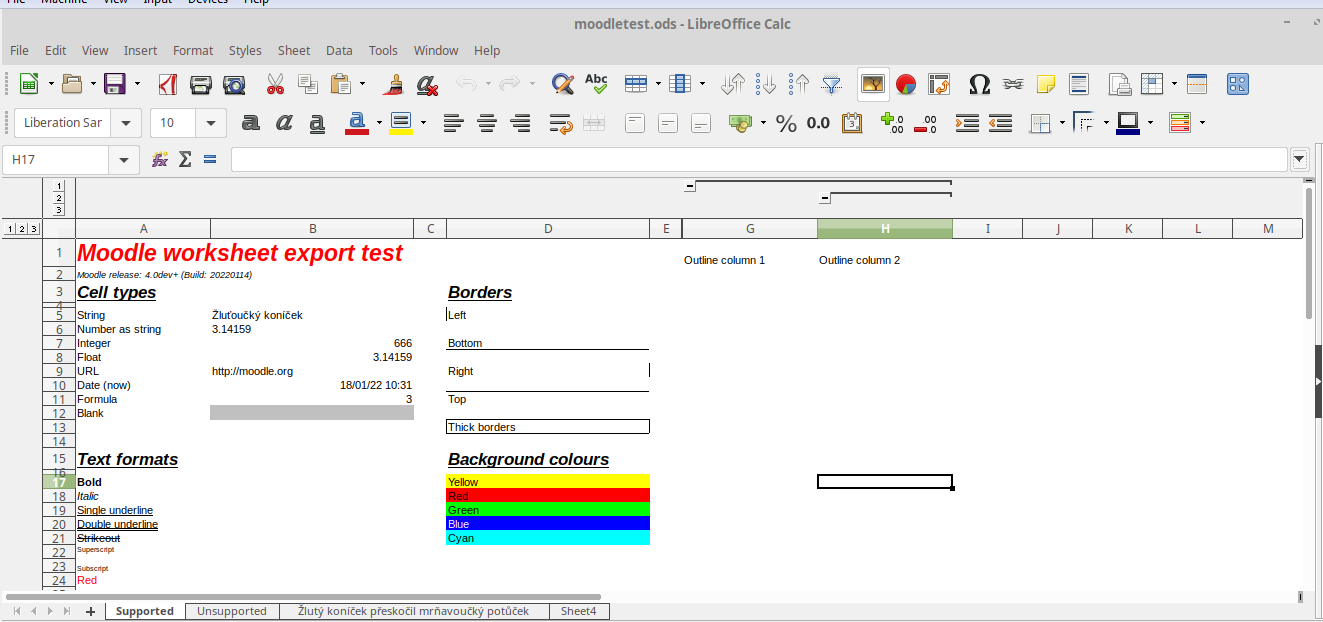Click the New spreadsheet icon
This screenshot has width=1323, height=622.
(x=29, y=84)
